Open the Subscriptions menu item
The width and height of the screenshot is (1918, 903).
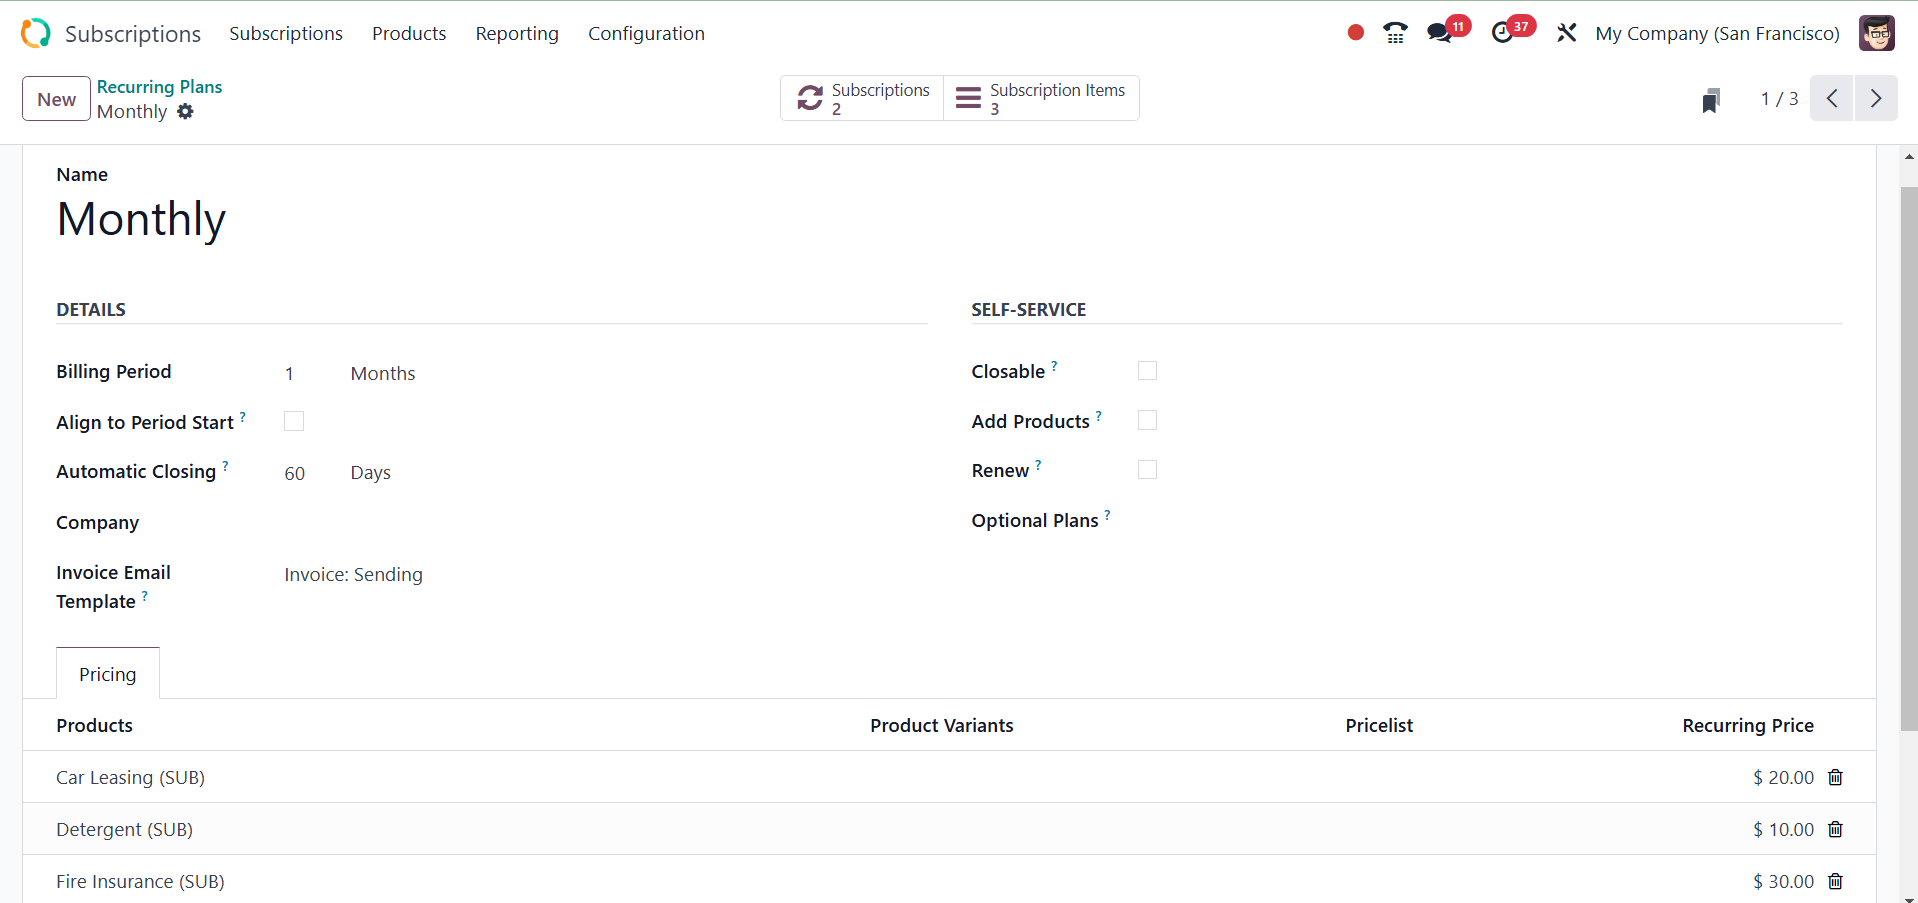[x=286, y=33]
